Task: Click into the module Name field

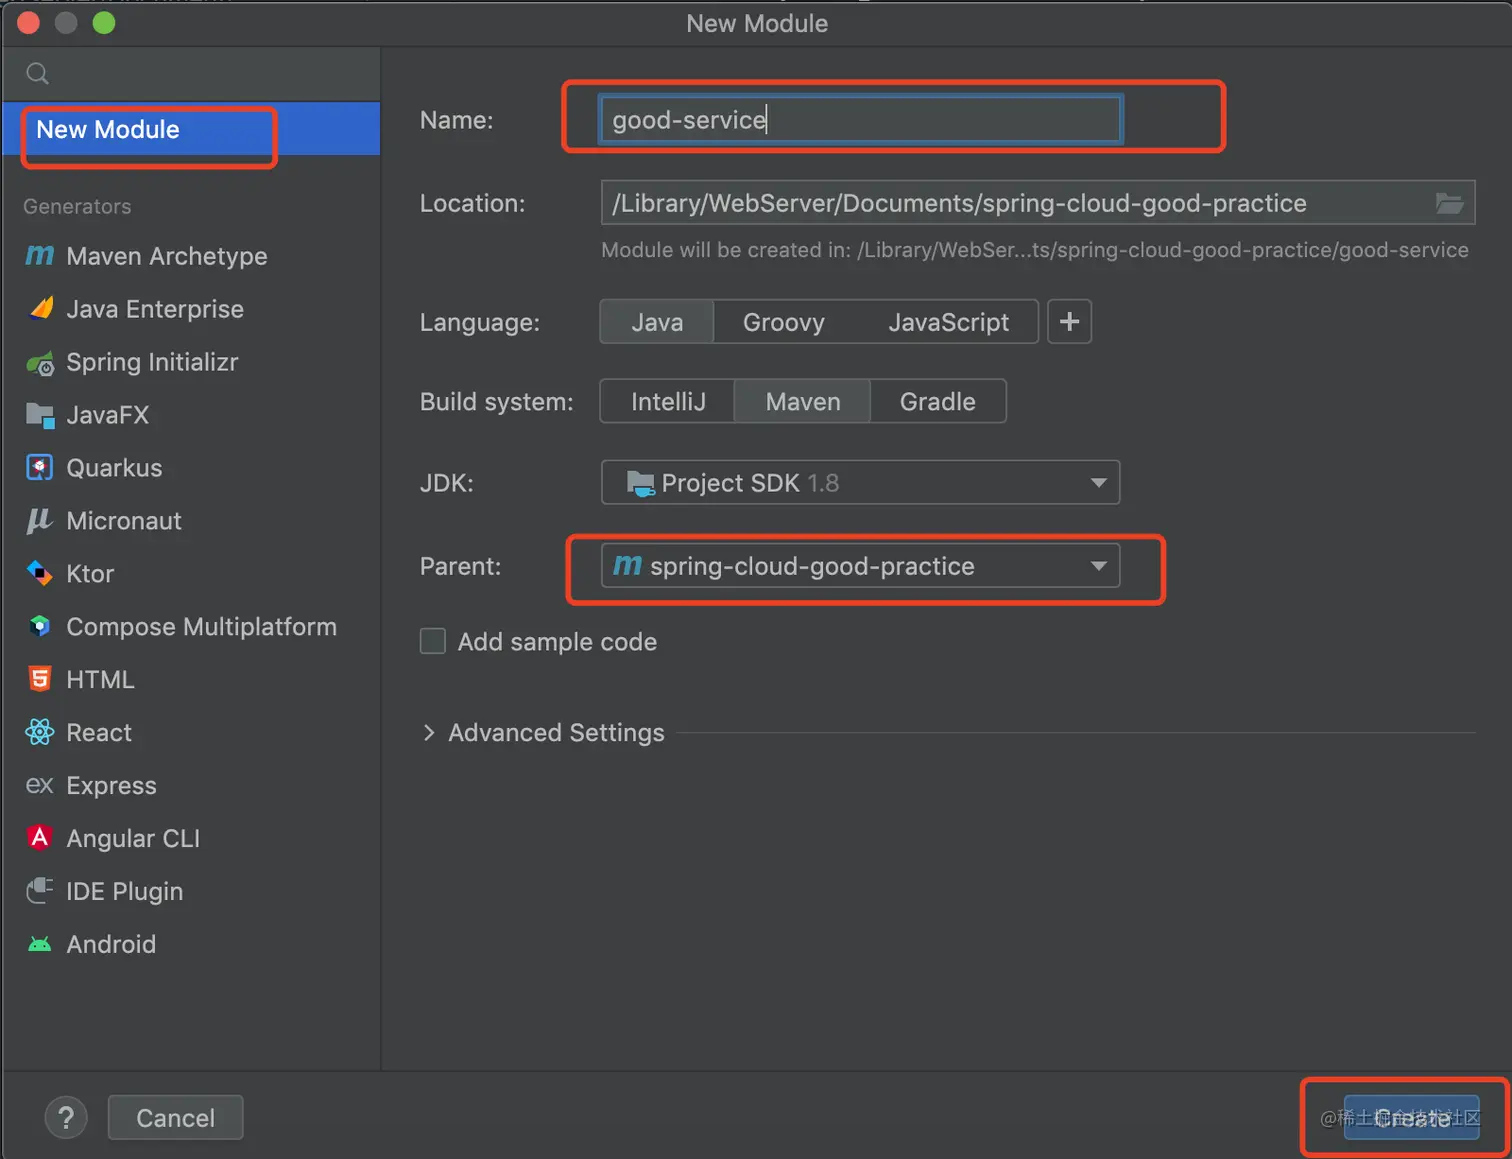Action: click(x=860, y=120)
